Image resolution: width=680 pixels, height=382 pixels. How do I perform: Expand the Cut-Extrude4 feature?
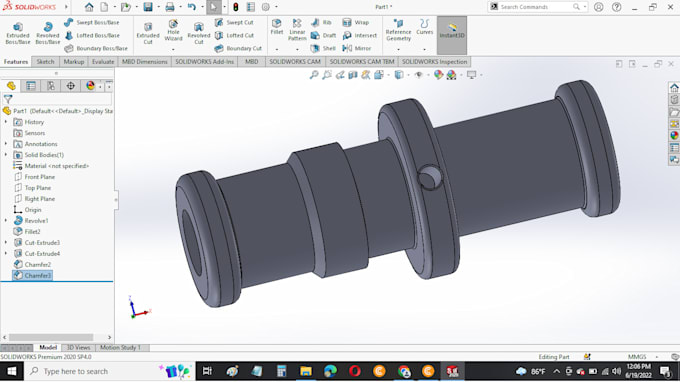6,254
